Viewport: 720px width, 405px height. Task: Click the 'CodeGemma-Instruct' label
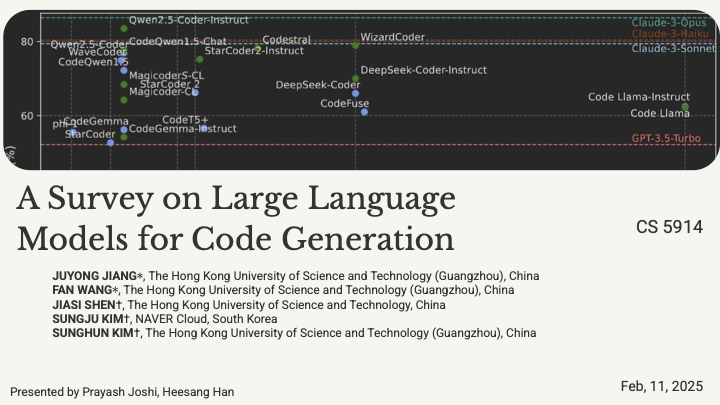click(x=182, y=129)
